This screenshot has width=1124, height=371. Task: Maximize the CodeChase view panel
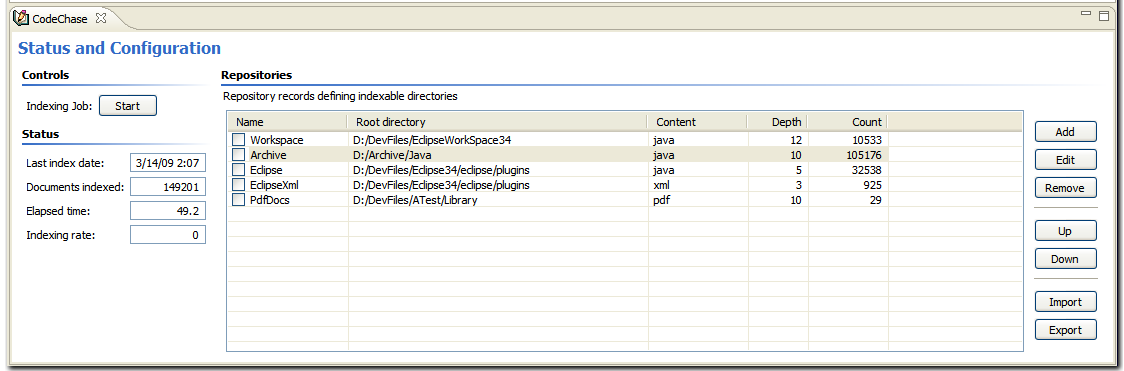pyautogui.click(x=1103, y=15)
